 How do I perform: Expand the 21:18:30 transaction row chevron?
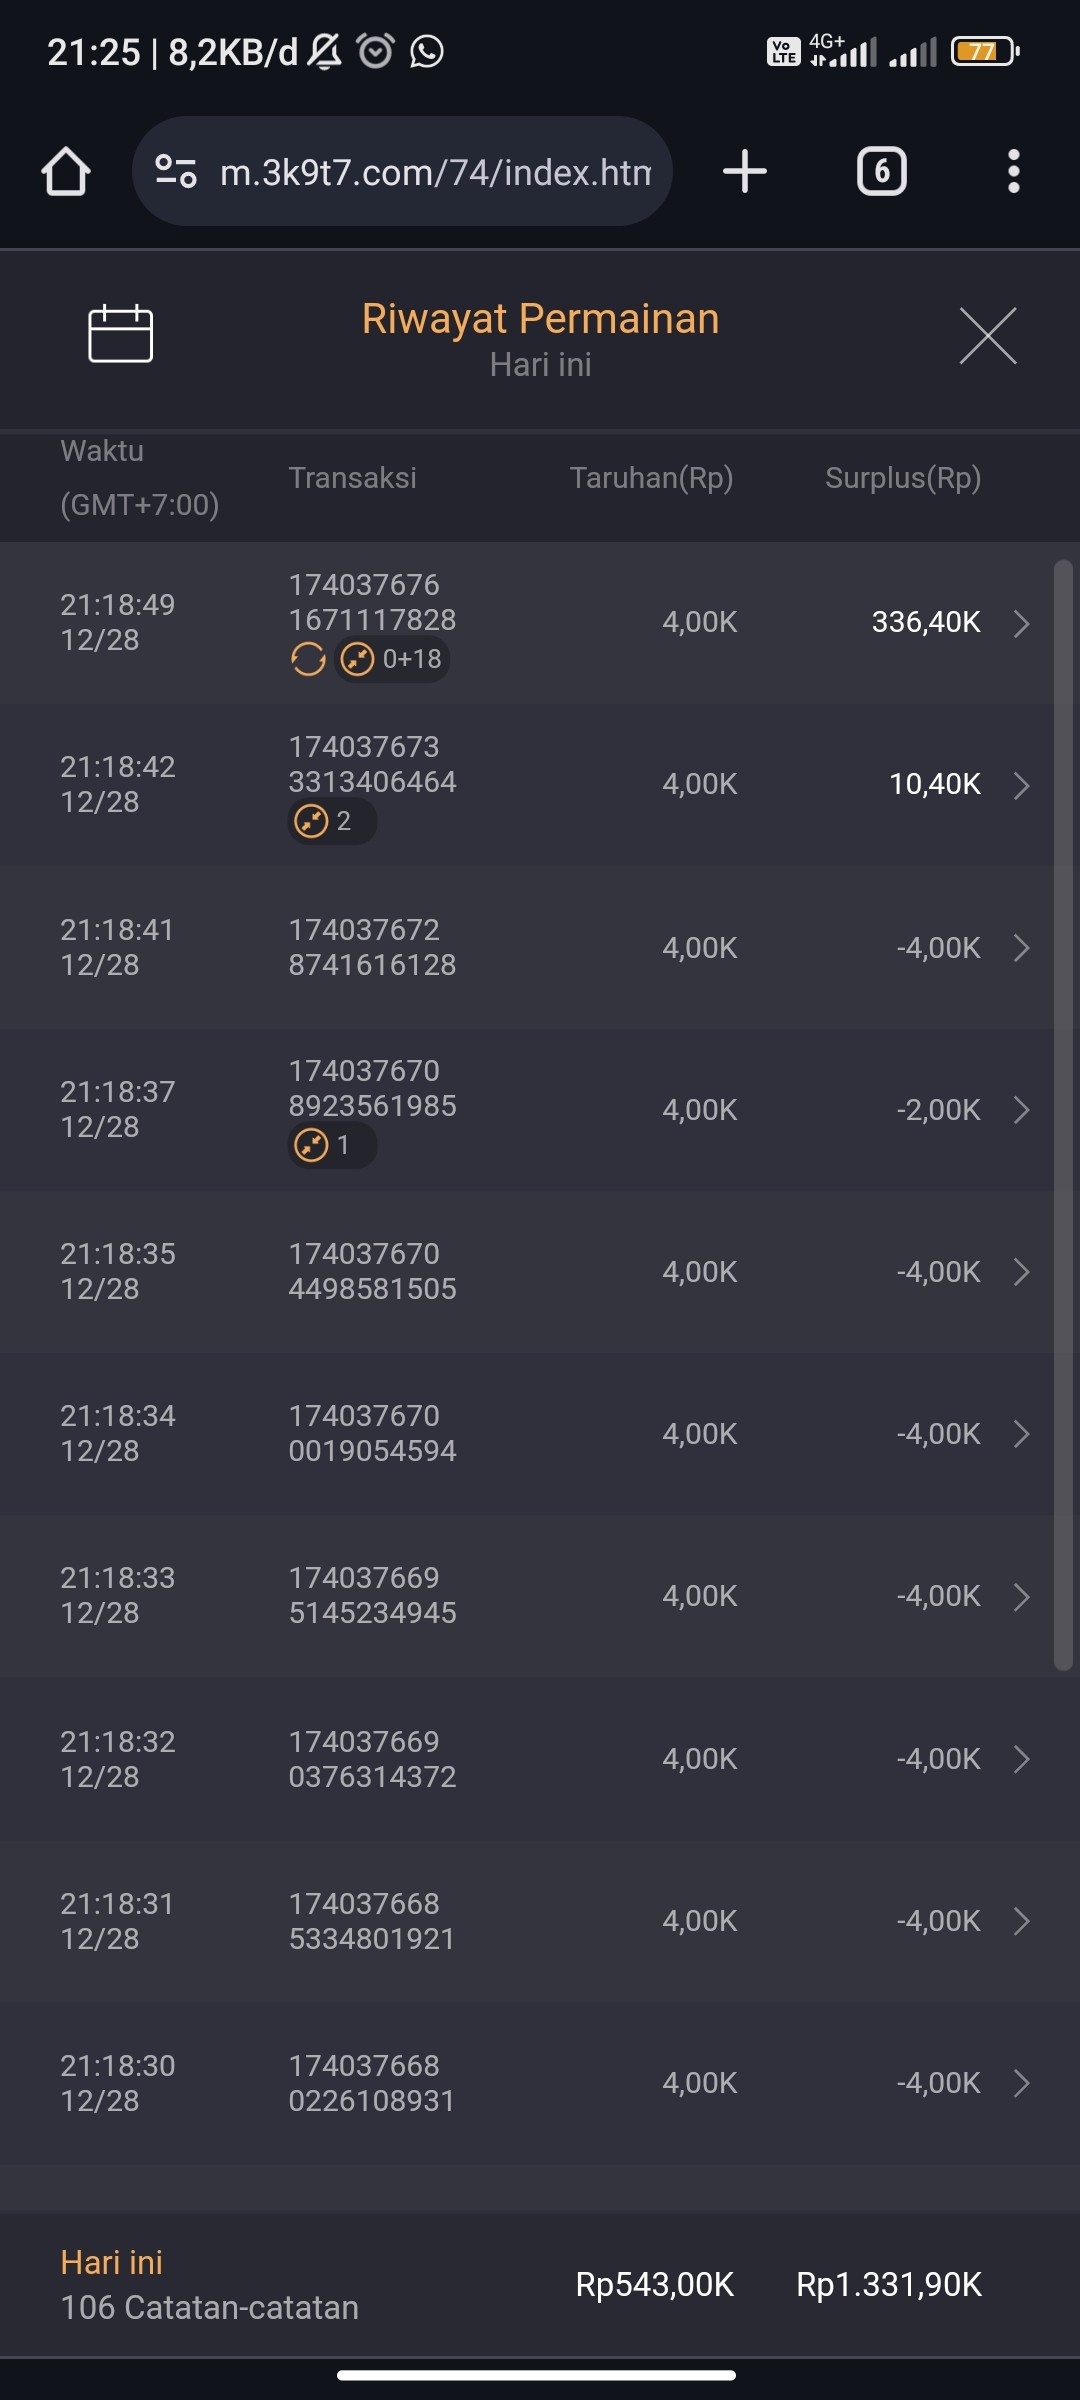[x=1021, y=2083]
